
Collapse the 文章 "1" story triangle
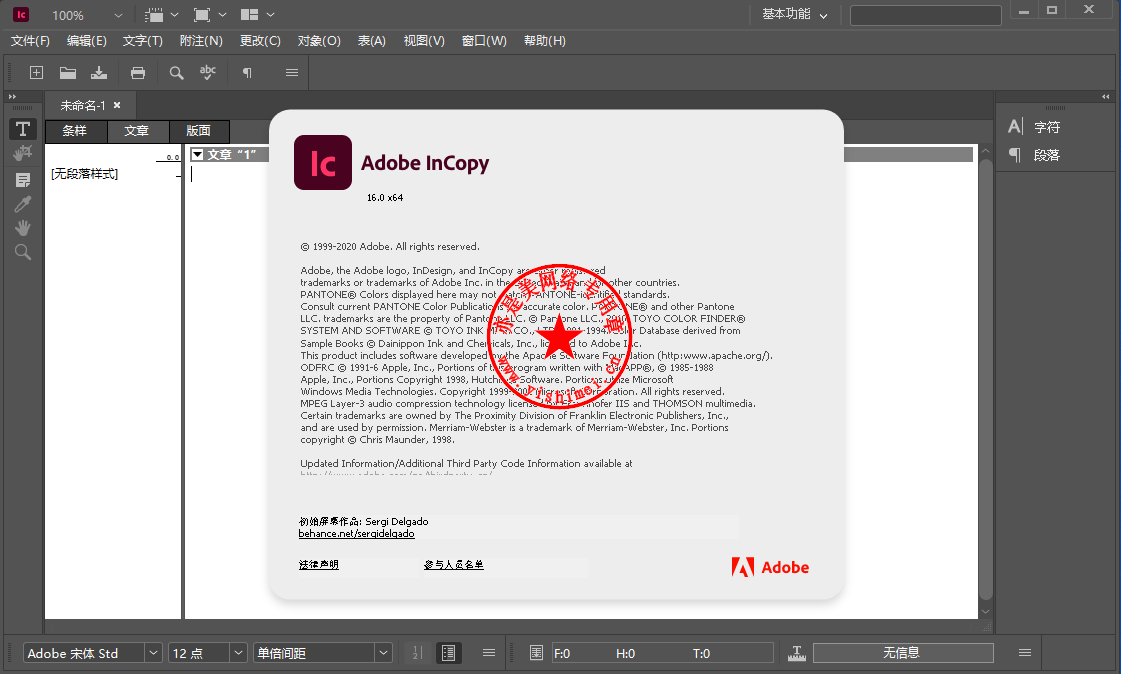pyautogui.click(x=198, y=154)
